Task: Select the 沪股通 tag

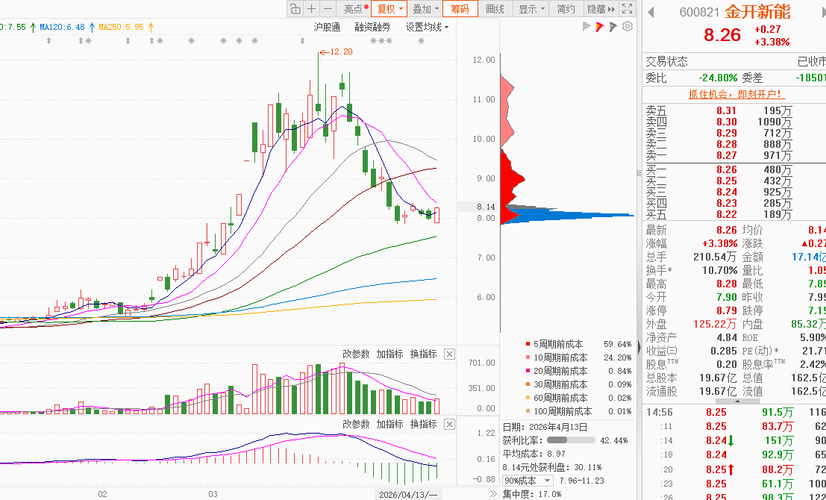Action: (x=327, y=27)
